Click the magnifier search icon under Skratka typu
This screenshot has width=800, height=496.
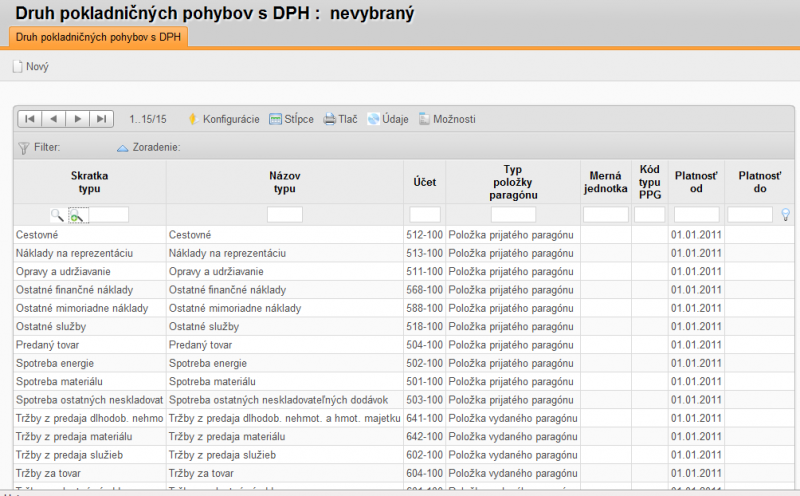57,215
